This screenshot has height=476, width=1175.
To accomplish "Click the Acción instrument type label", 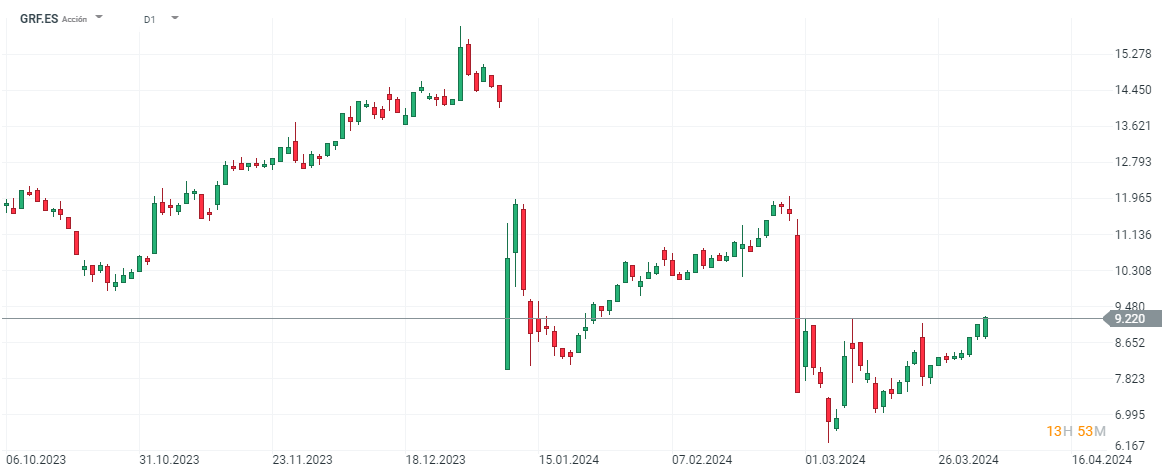I will click(75, 19).
